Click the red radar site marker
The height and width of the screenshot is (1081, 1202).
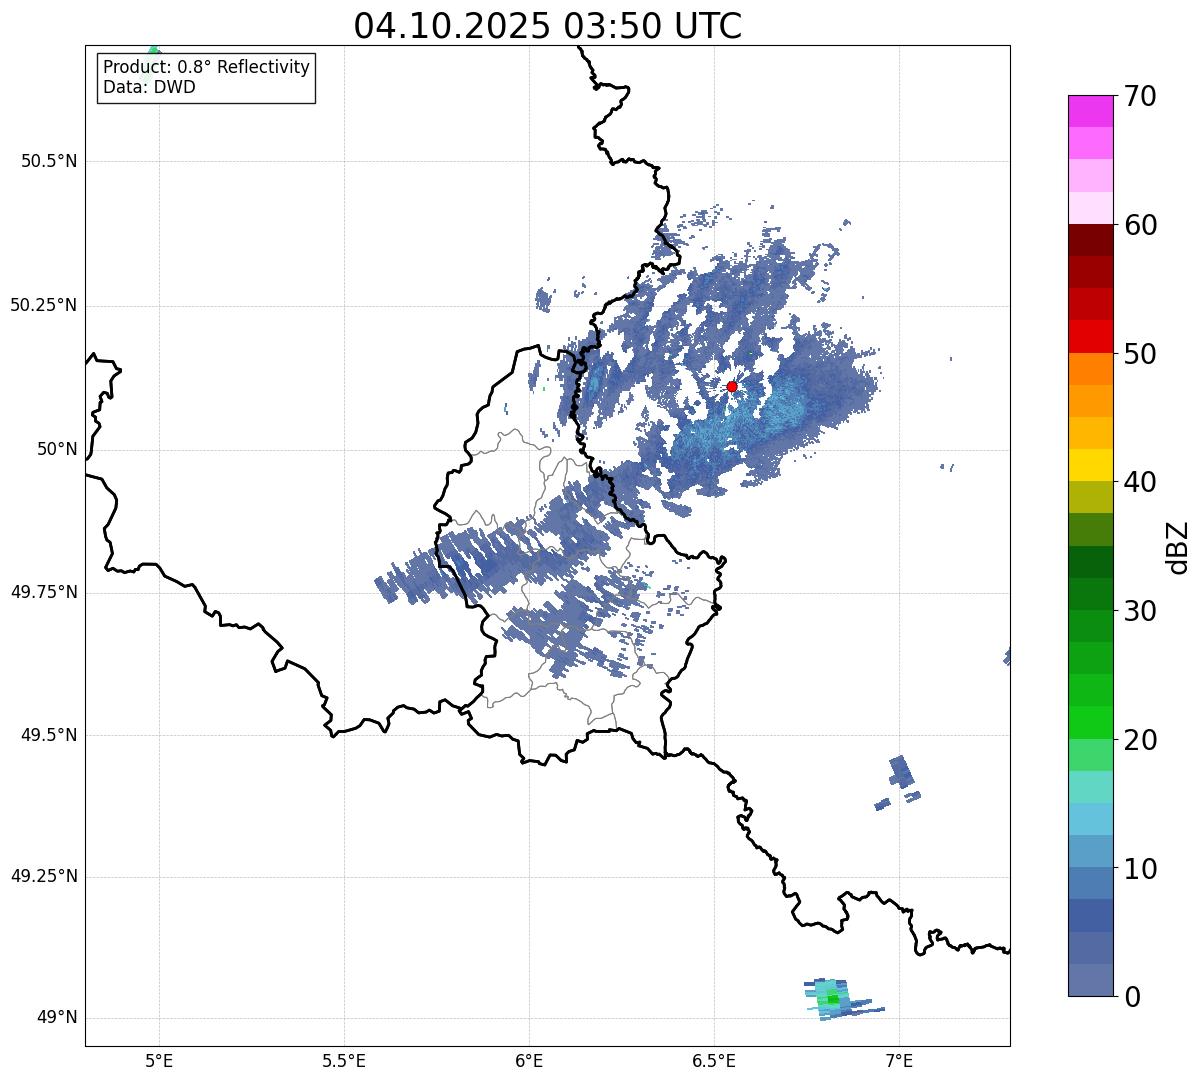click(x=731, y=386)
